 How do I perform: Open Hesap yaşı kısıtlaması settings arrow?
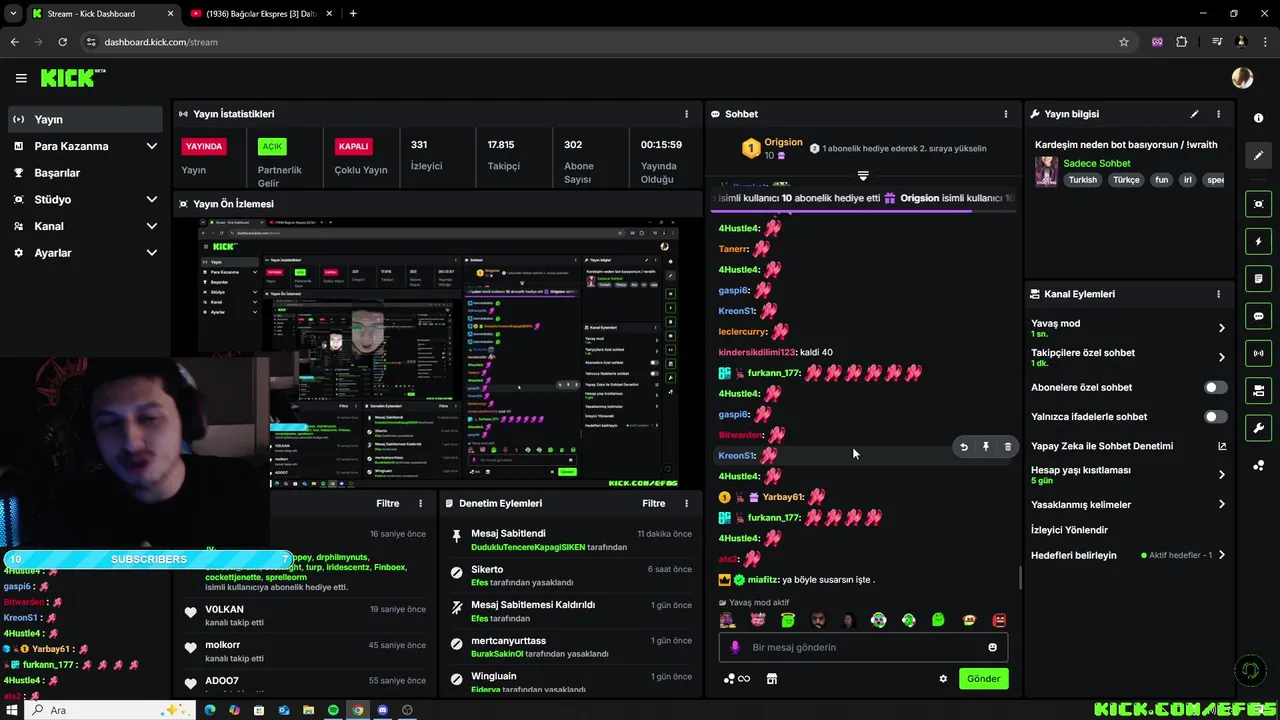coord(1221,475)
